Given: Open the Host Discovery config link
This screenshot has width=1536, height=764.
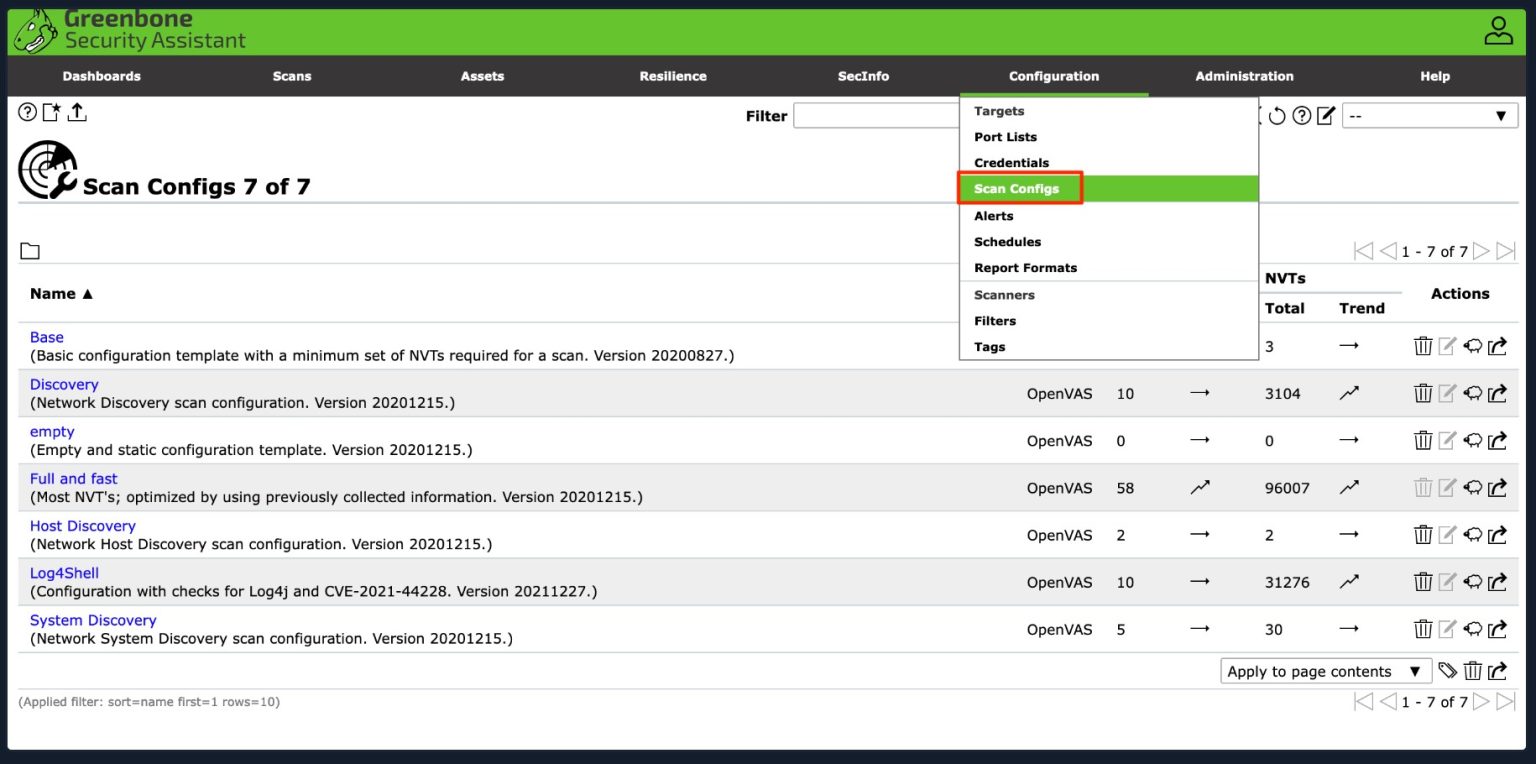Looking at the screenshot, I should [x=83, y=526].
